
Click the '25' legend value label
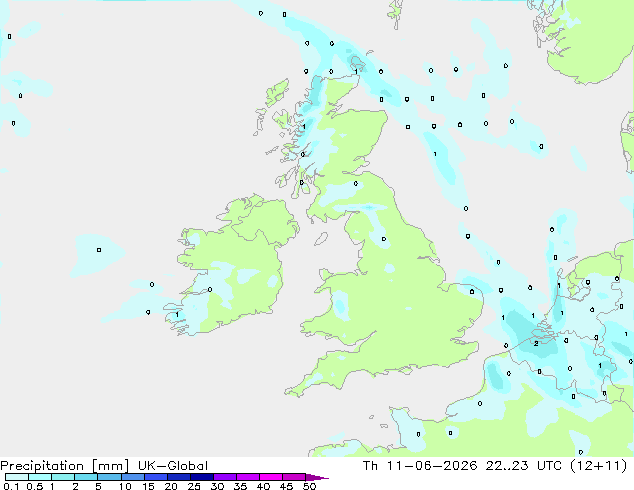point(194,486)
